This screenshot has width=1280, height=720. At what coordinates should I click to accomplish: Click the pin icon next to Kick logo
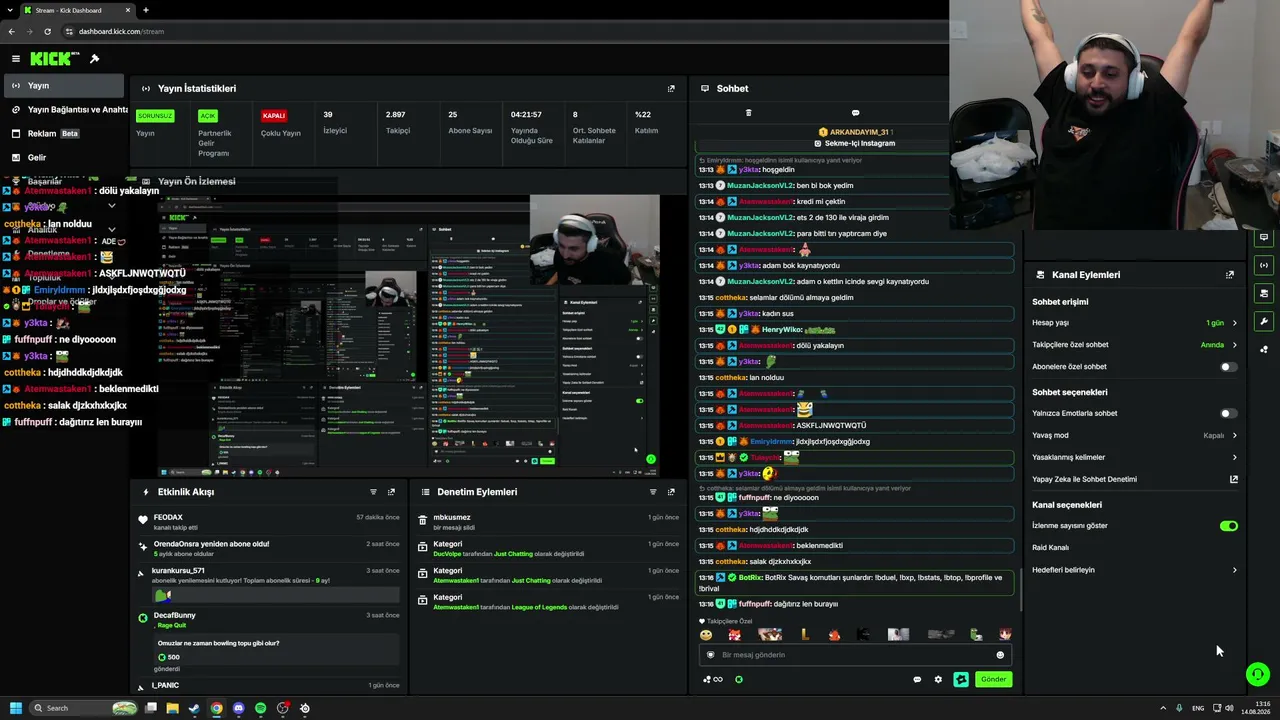click(94, 59)
